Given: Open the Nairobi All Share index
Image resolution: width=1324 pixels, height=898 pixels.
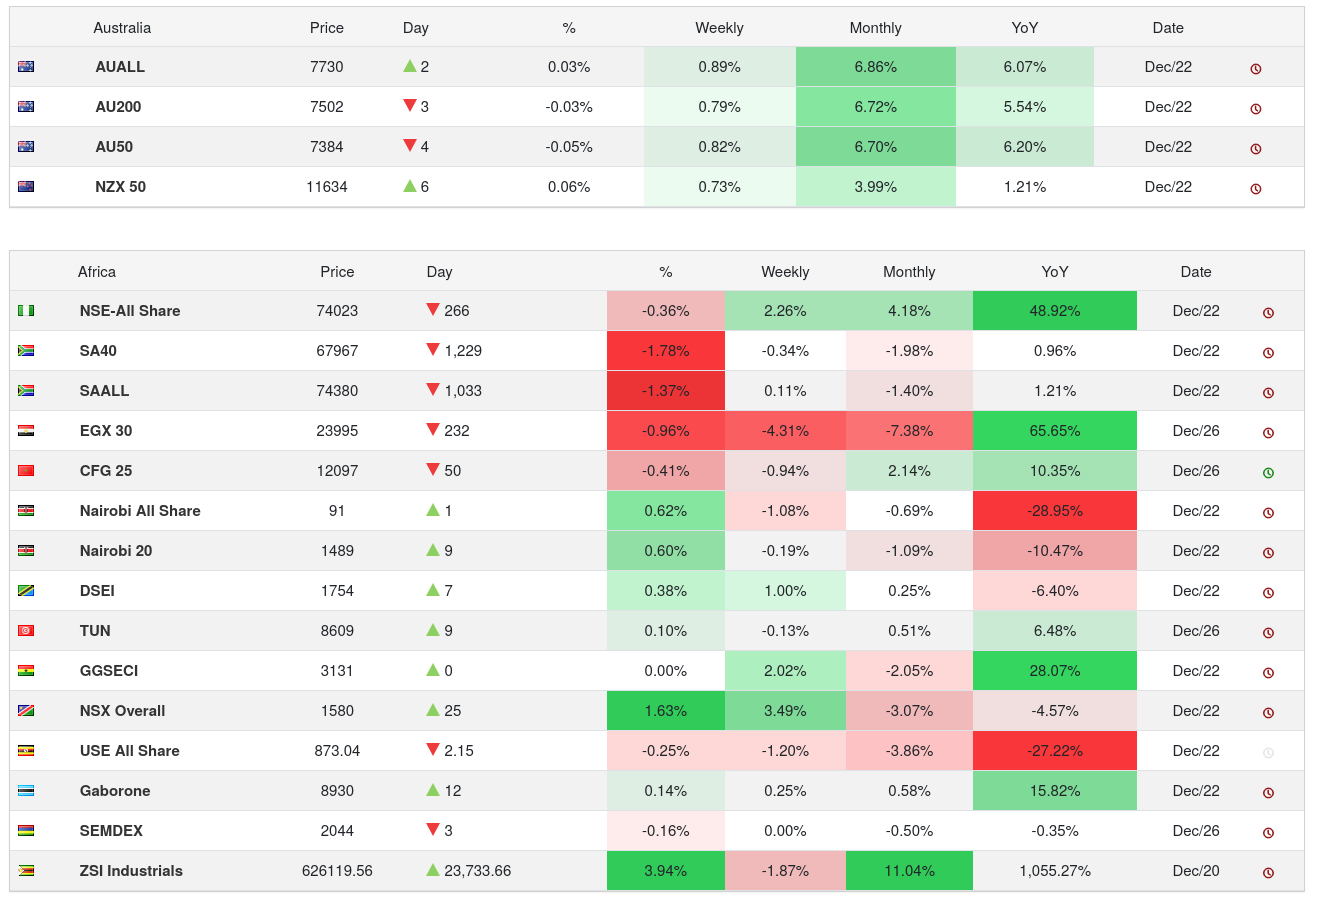Looking at the screenshot, I should coord(140,511).
